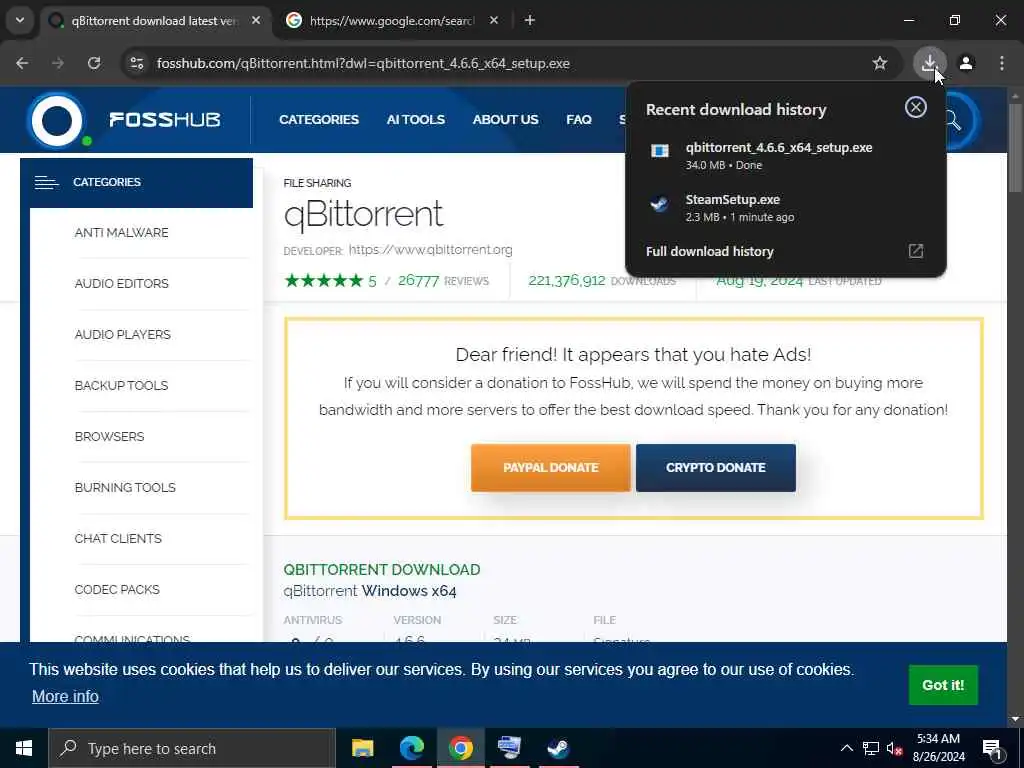Select CODEC PACKS category
The width and height of the screenshot is (1024, 768).
(117, 589)
